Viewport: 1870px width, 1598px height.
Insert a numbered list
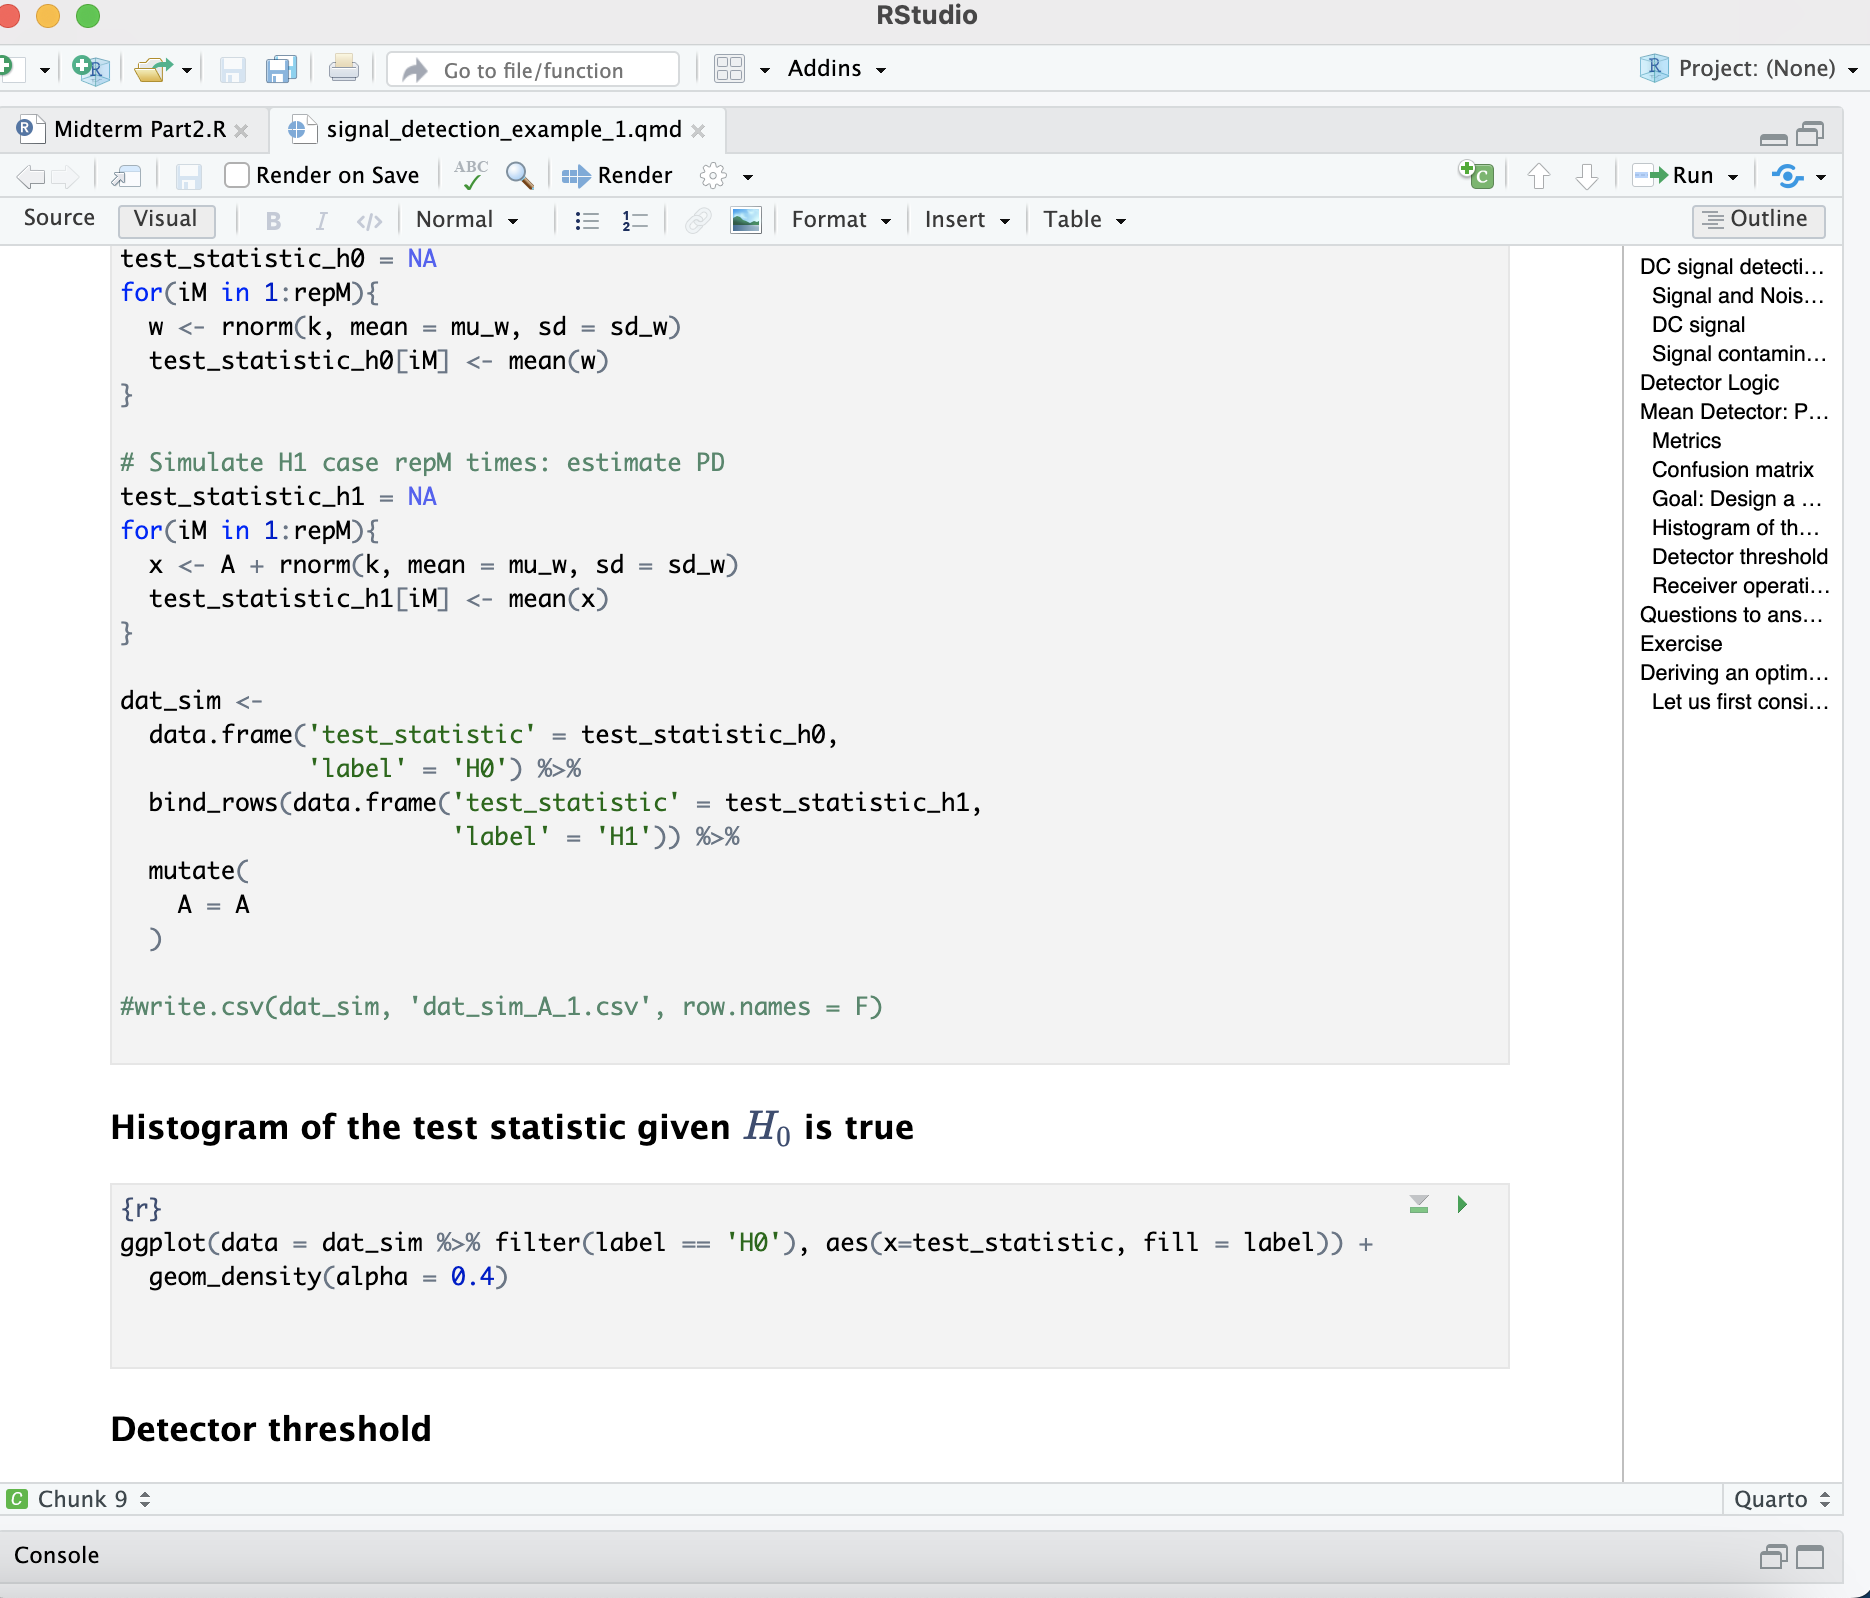[635, 220]
